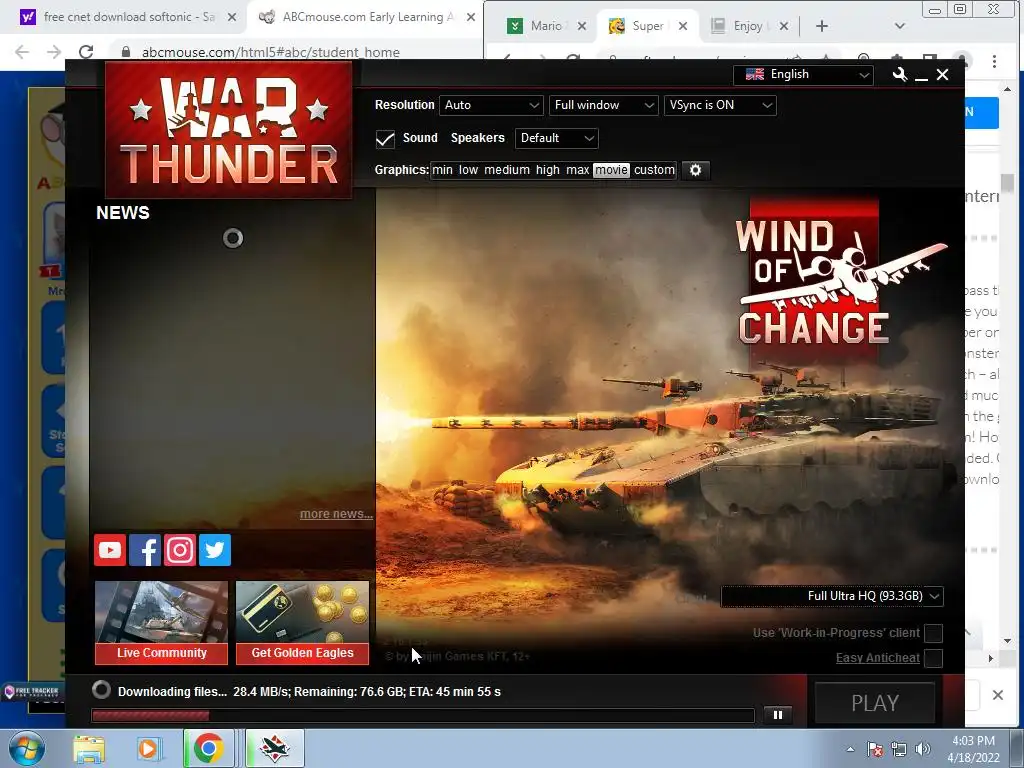1024x768 pixels.
Task: Switch to the Mario tab
Action: (x=546, y=26)
